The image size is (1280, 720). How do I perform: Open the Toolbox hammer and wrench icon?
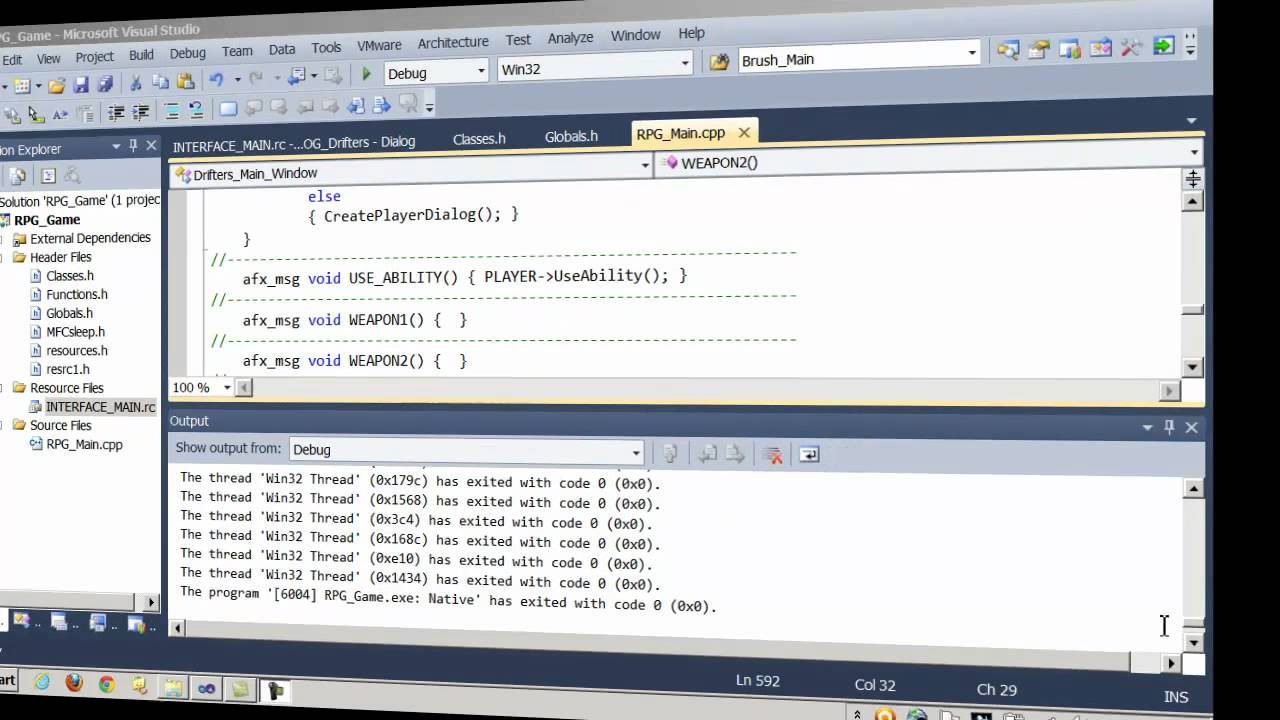1131,47
